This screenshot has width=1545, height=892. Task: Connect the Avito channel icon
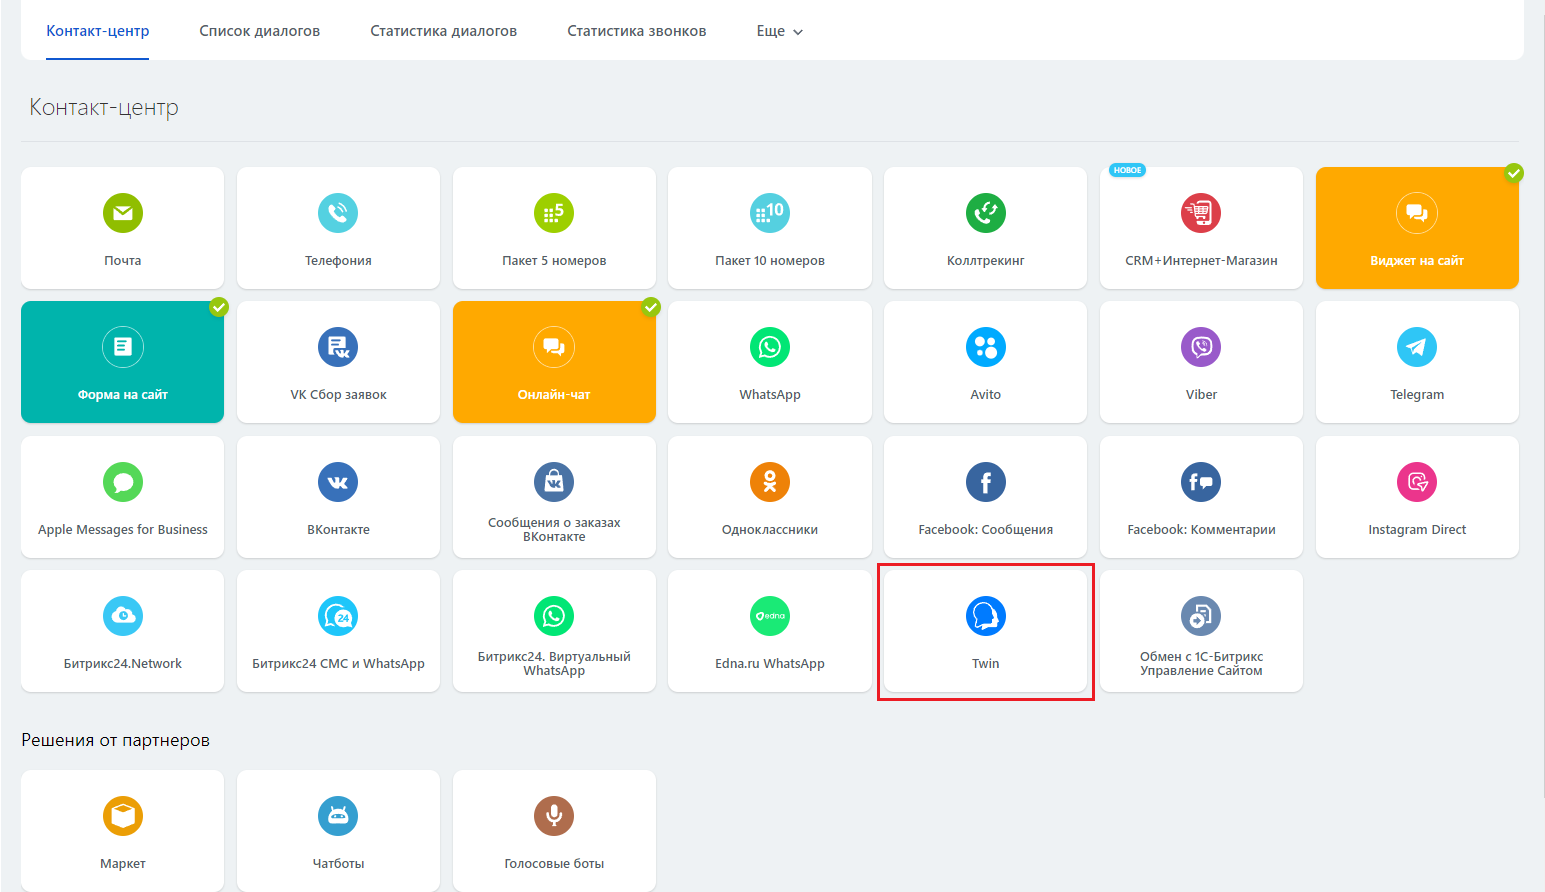coord(986,347)
